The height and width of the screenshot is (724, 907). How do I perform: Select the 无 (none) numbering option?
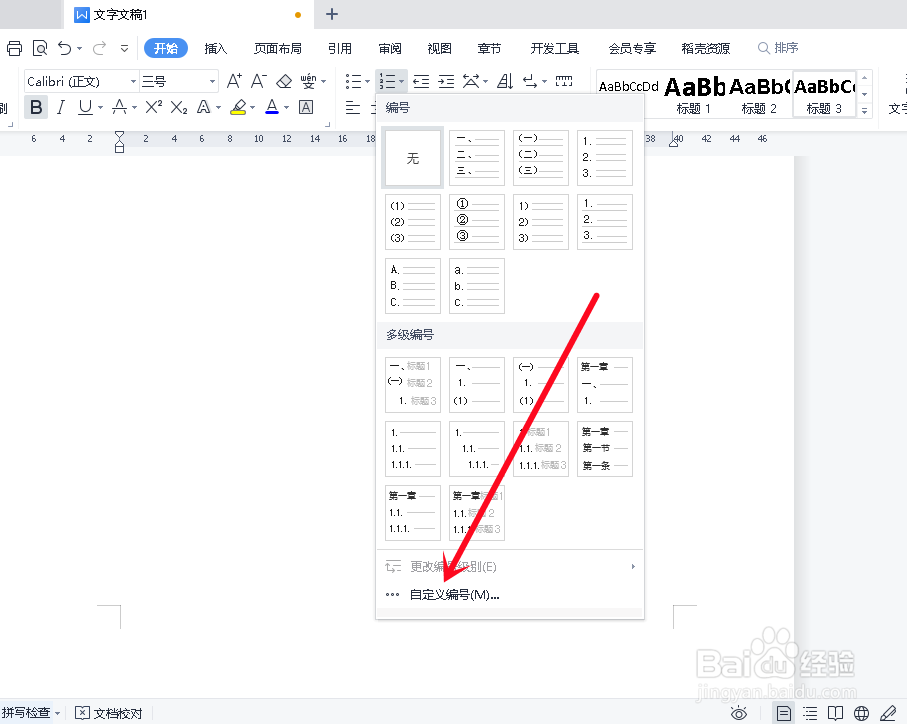point(412,157)
